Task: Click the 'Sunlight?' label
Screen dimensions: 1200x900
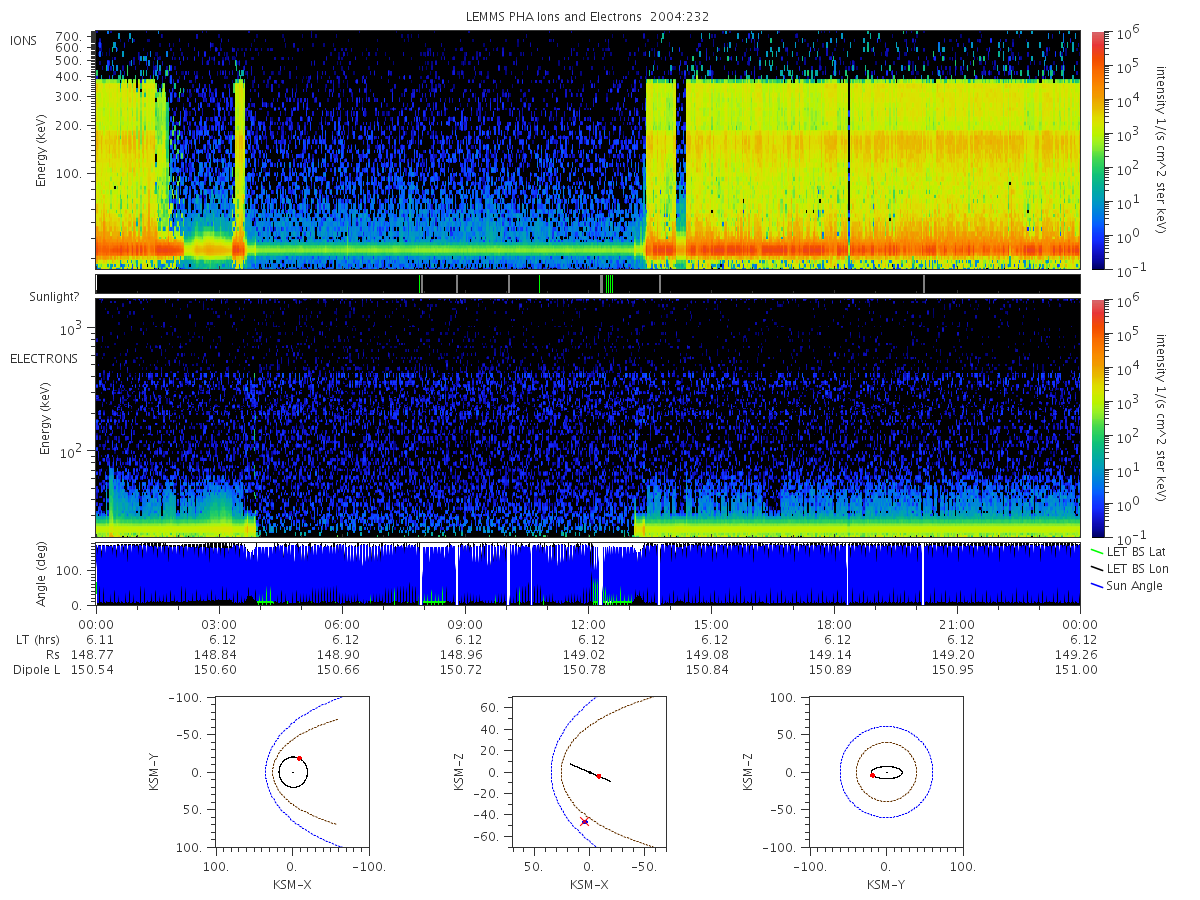Action: pyautogui.click(x=54, y=297)
